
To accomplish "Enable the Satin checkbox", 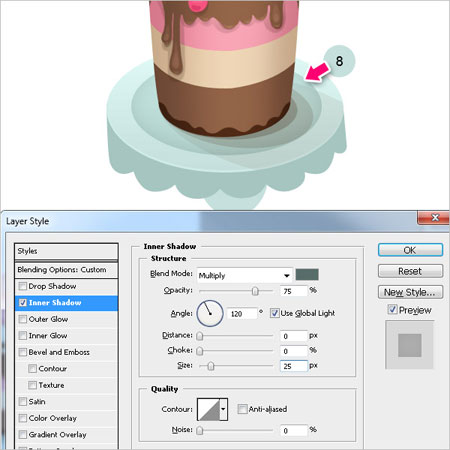I will [23, 402].
